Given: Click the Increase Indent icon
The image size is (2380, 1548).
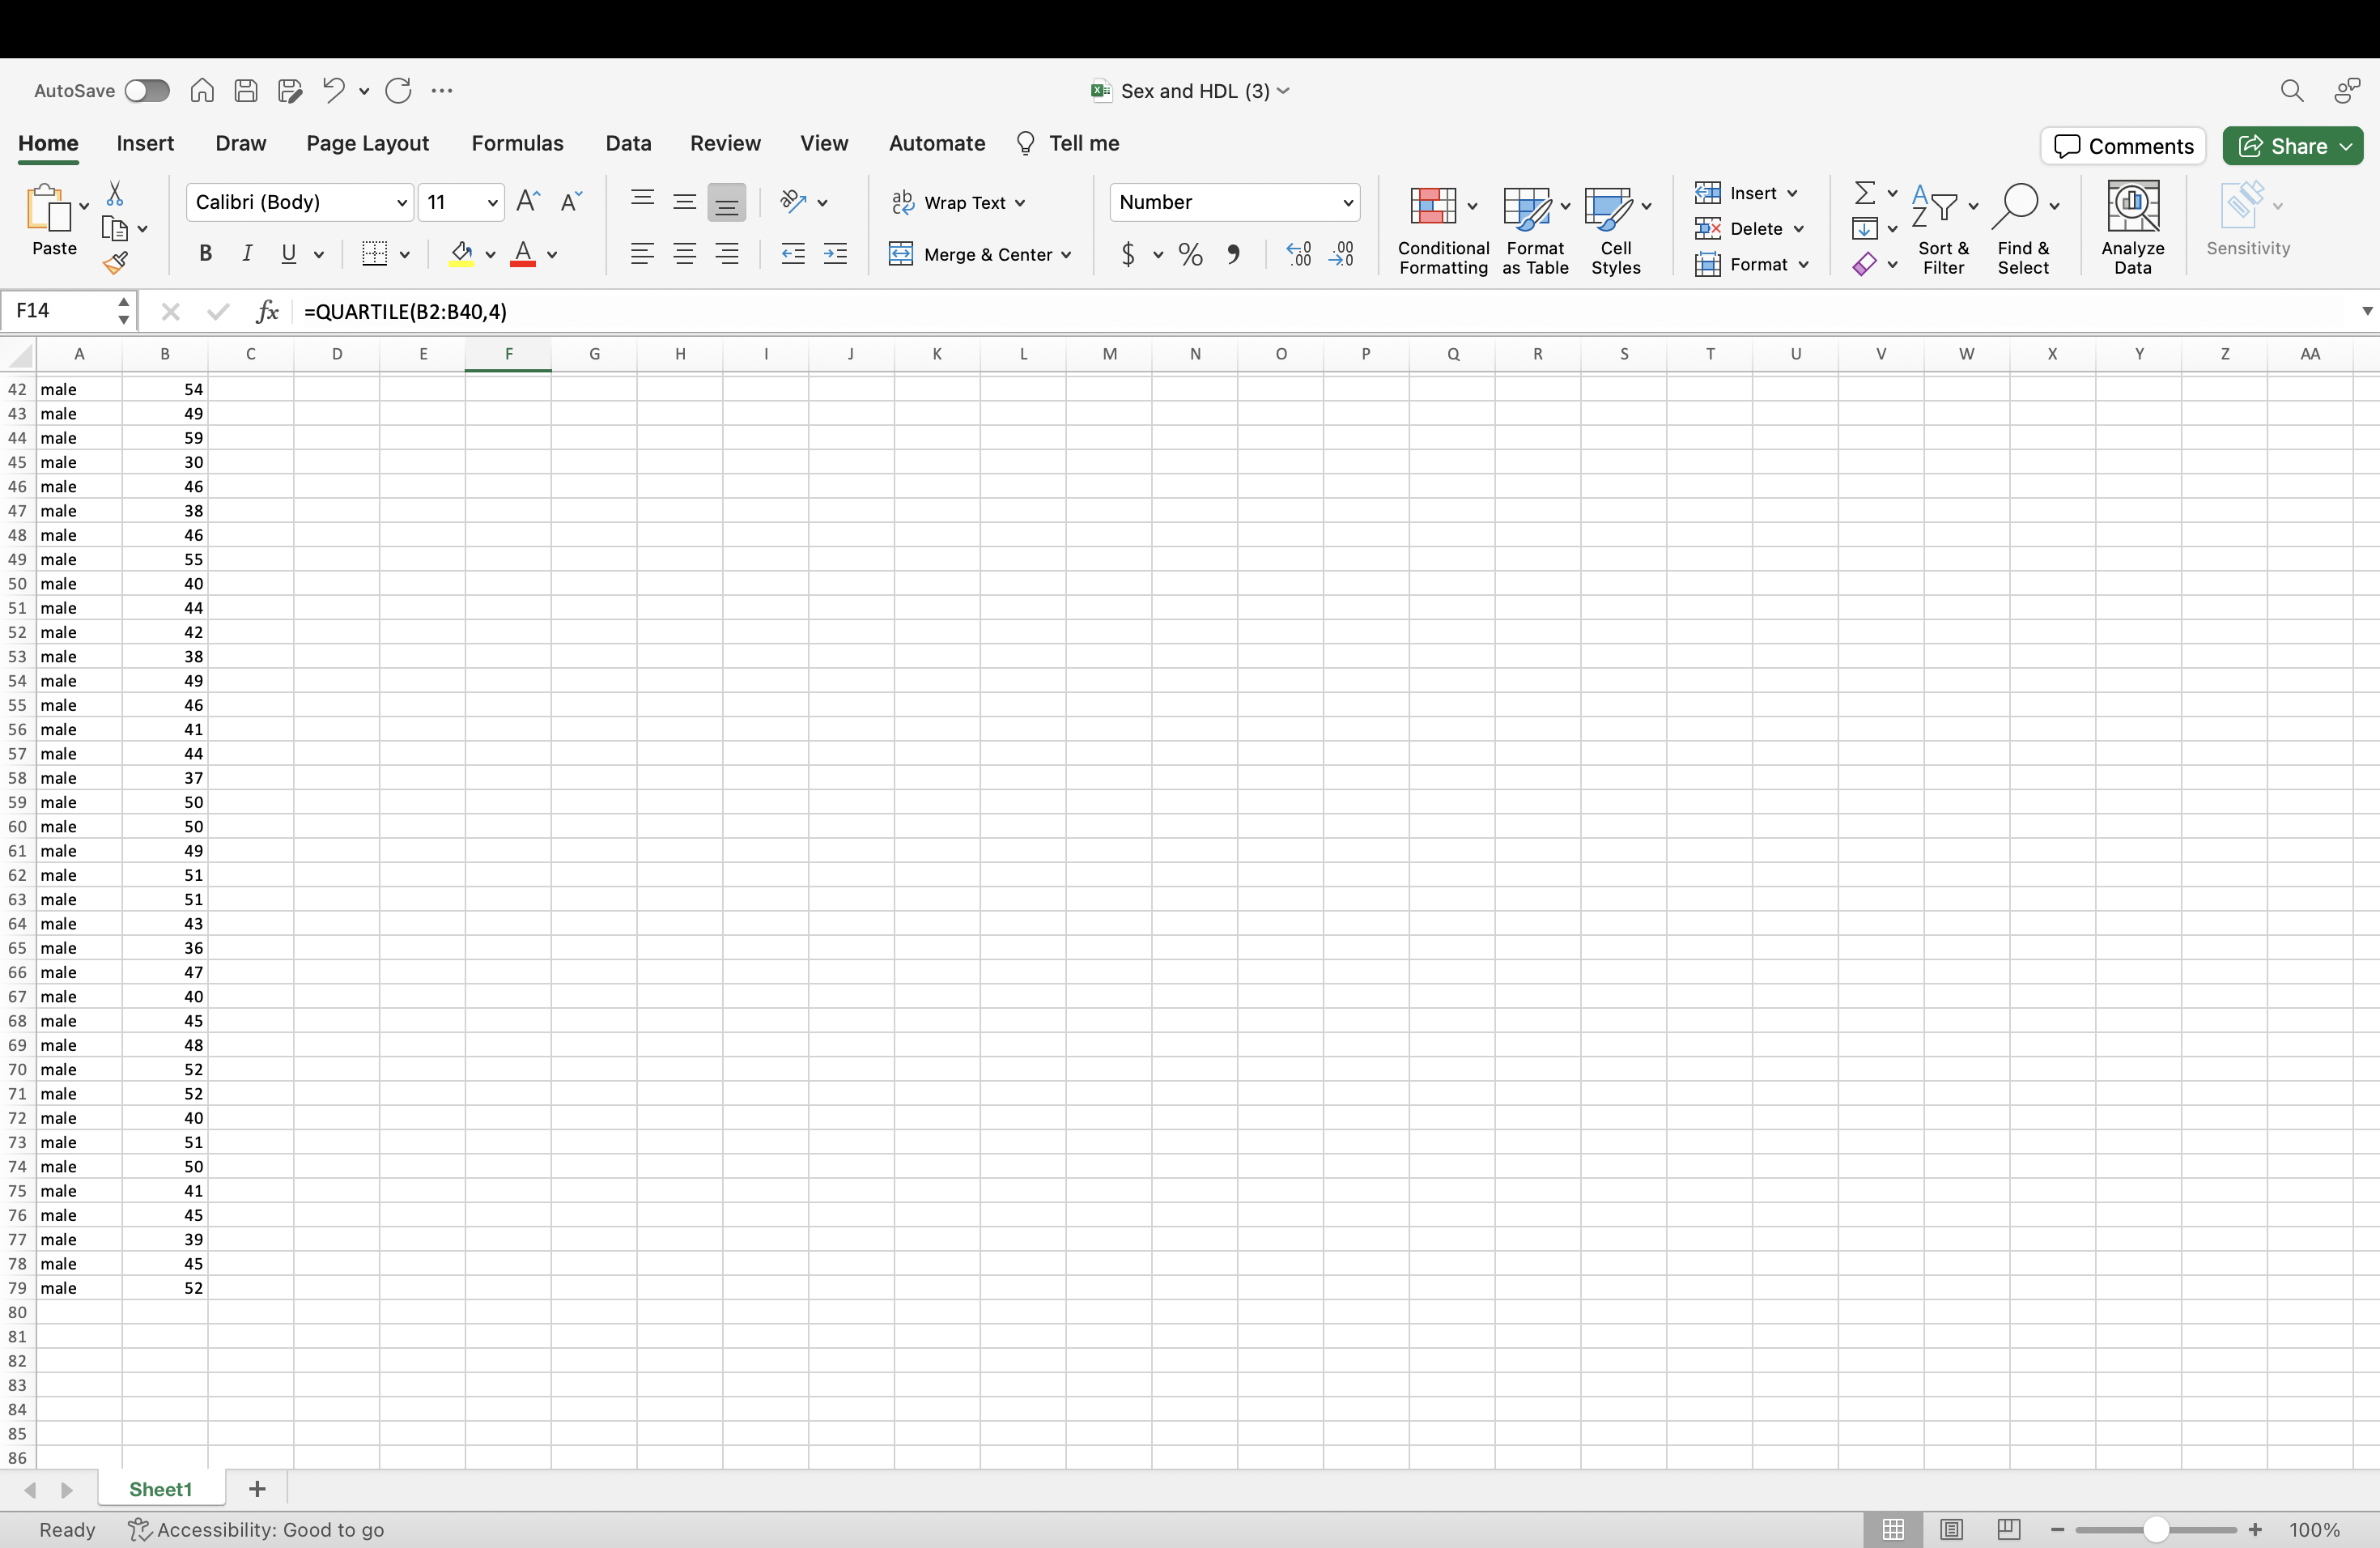Looking at the screenshot, I should pos(835,254).
